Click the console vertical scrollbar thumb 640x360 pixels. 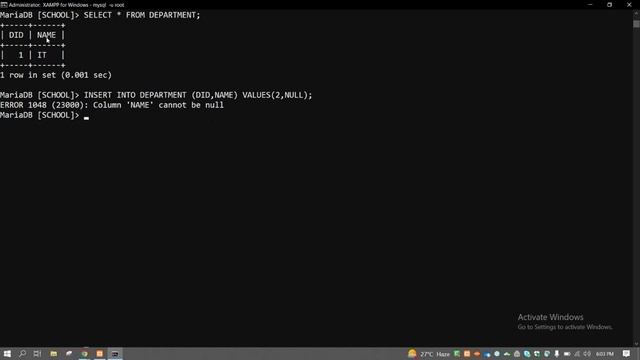coord(636,23)
